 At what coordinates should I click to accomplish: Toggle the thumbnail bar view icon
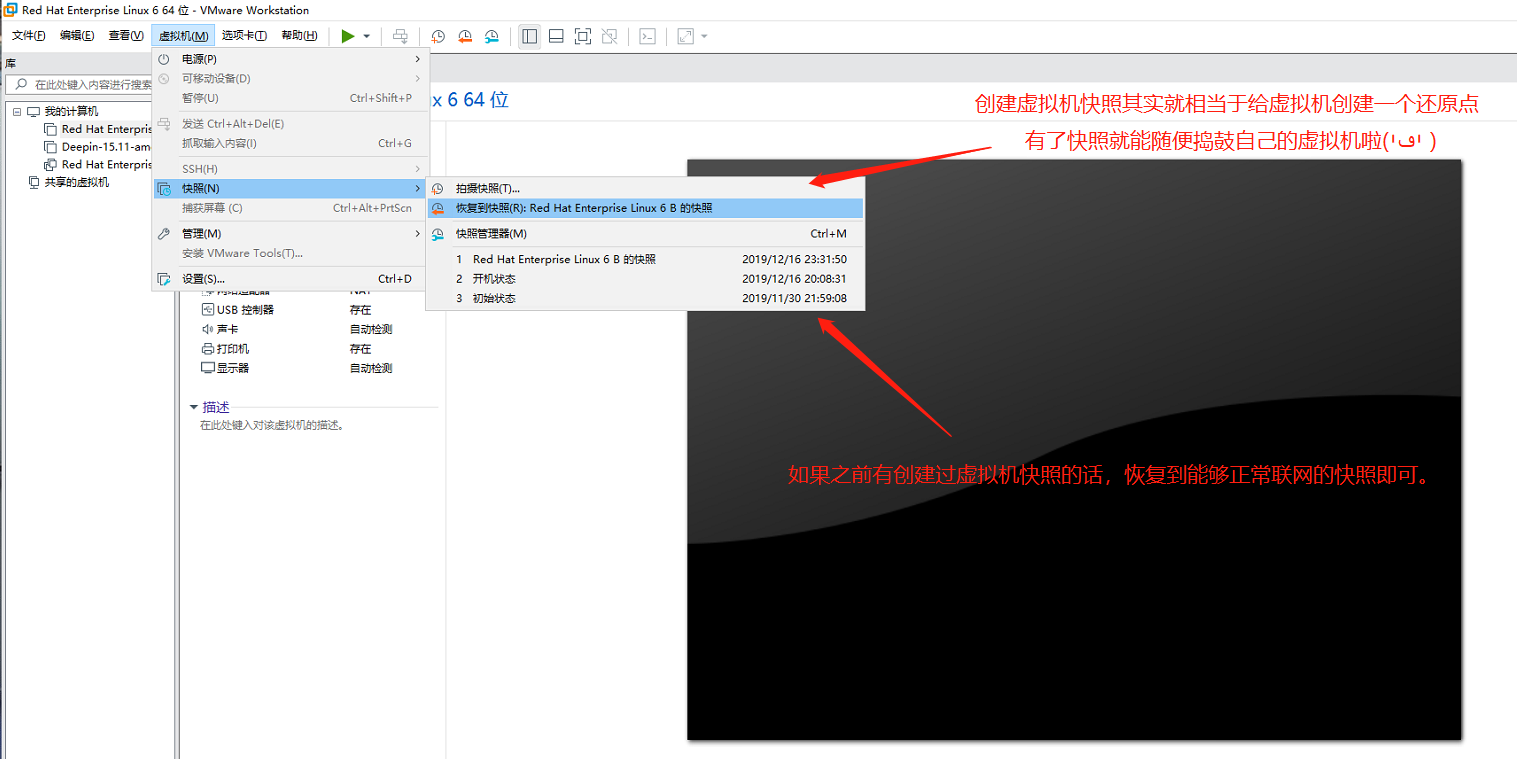pyautogui.click(x=556, y=36)
